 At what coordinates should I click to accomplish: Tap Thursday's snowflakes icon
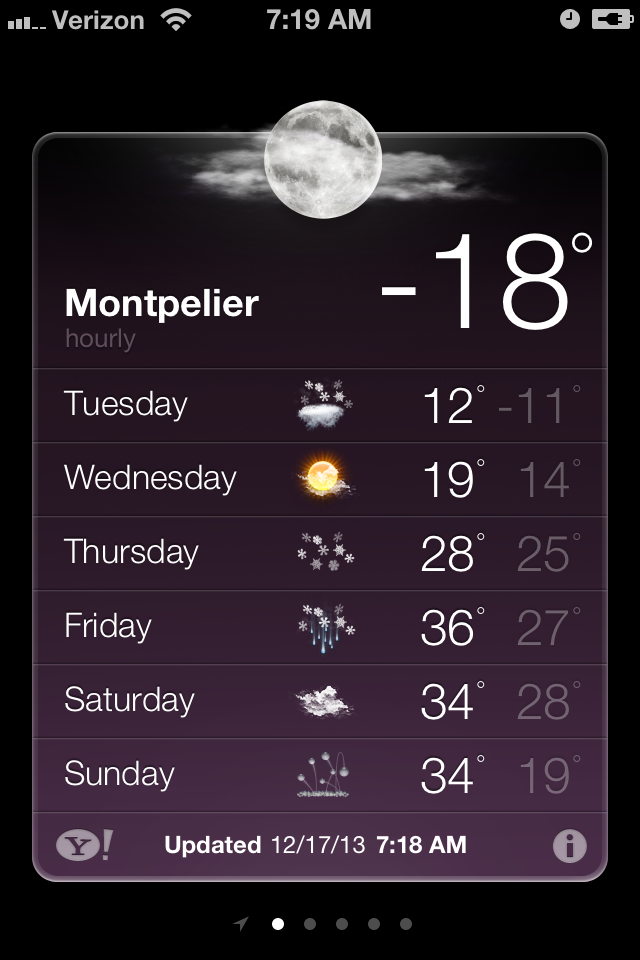[x=324, y=553]
